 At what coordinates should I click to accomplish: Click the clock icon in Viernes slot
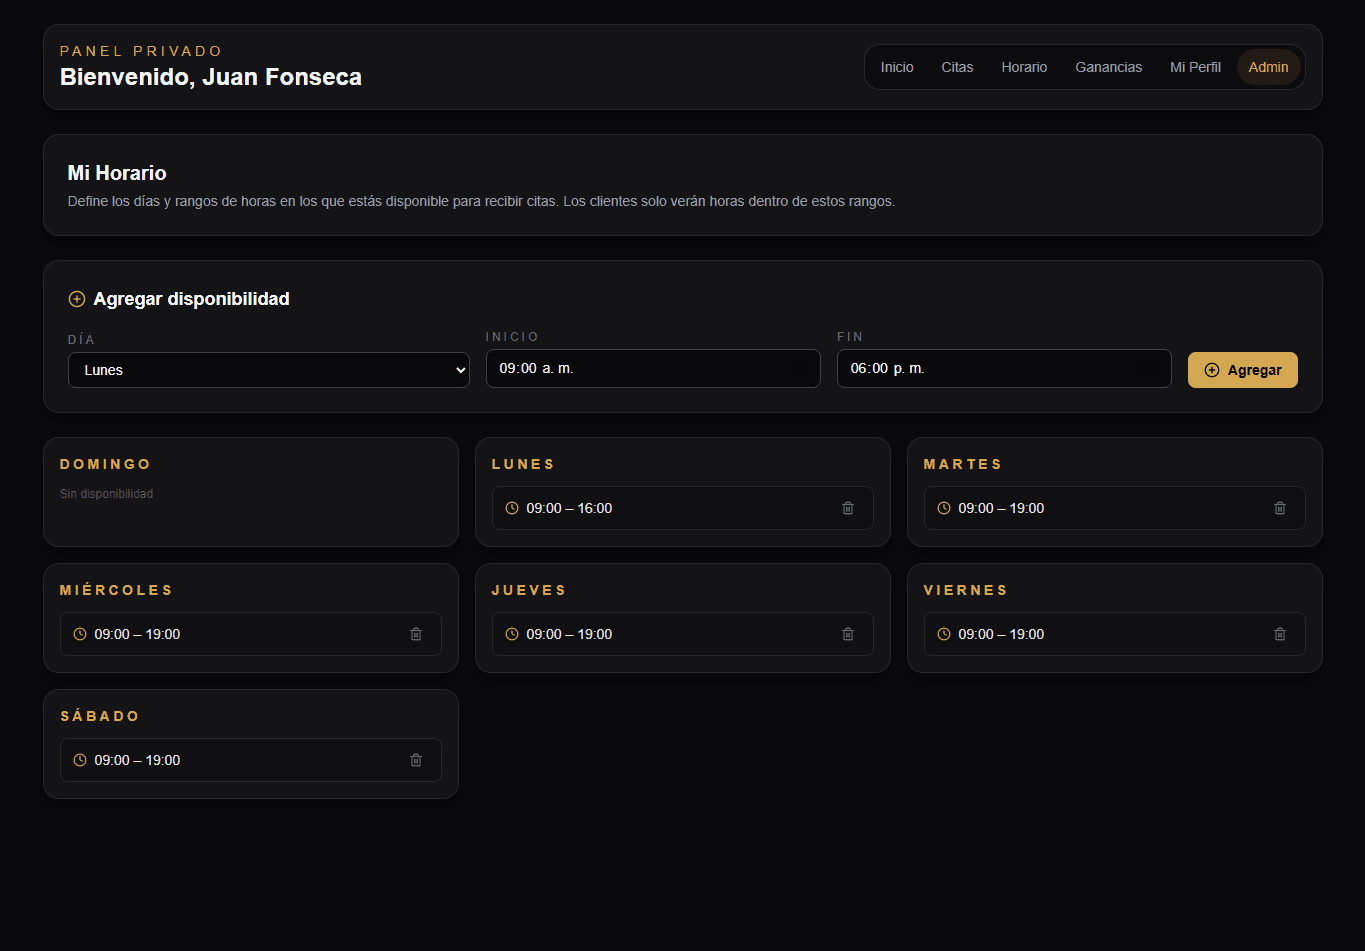tap(944, 634)
